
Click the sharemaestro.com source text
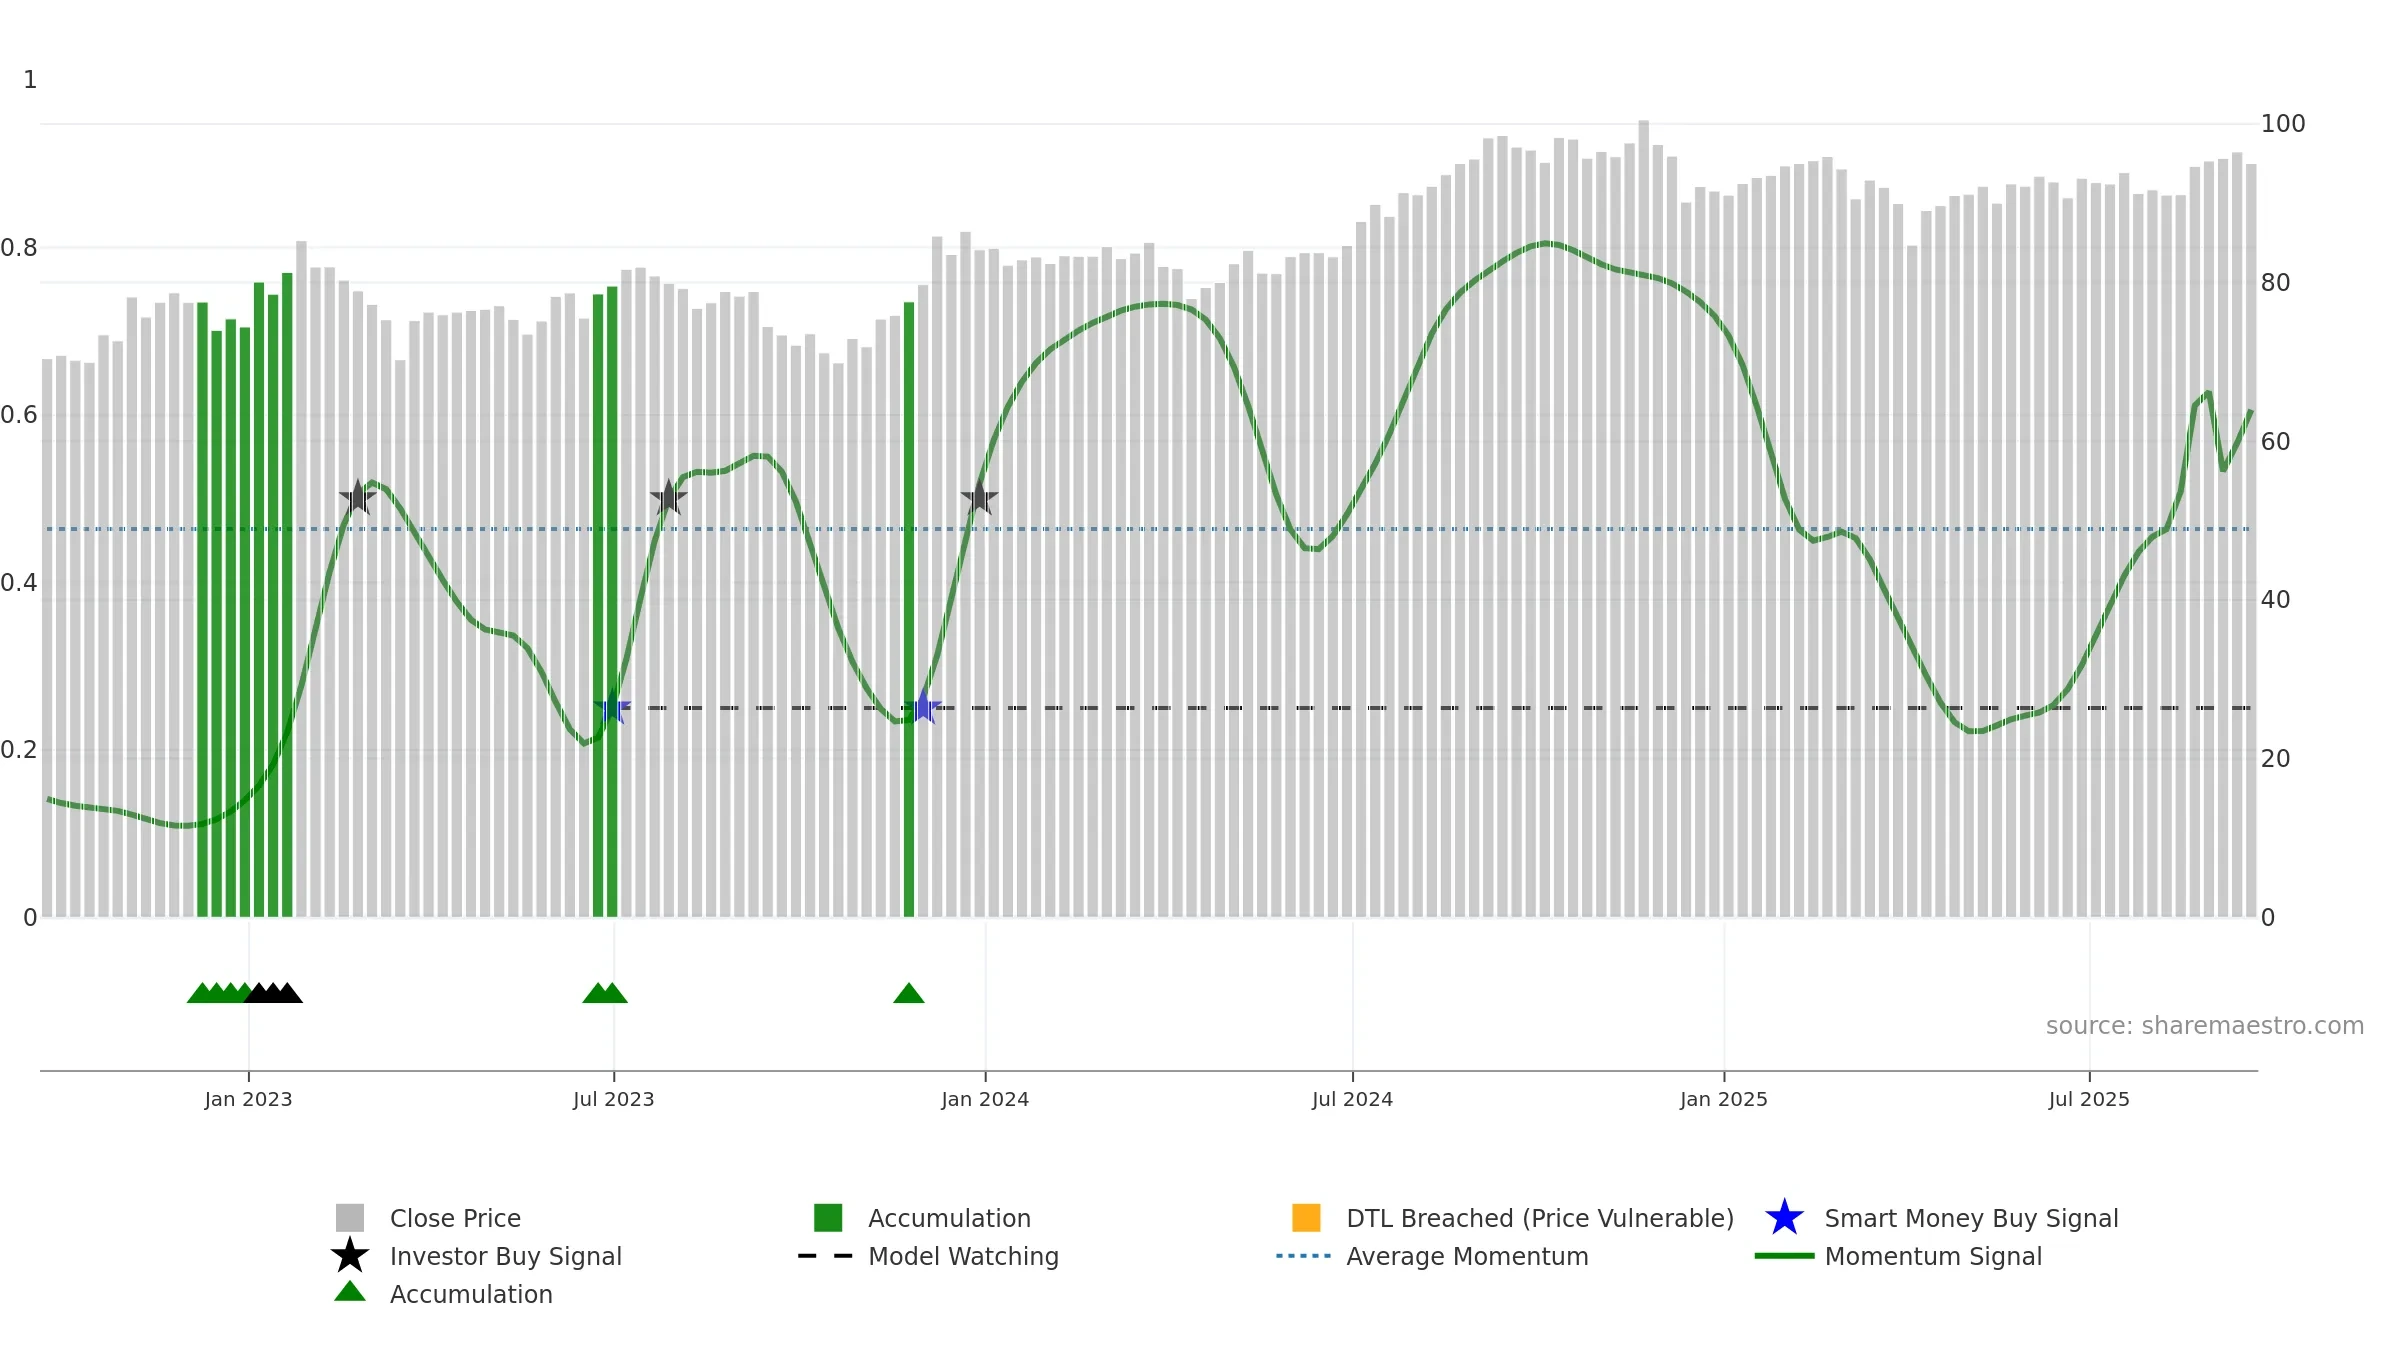2204,1026
